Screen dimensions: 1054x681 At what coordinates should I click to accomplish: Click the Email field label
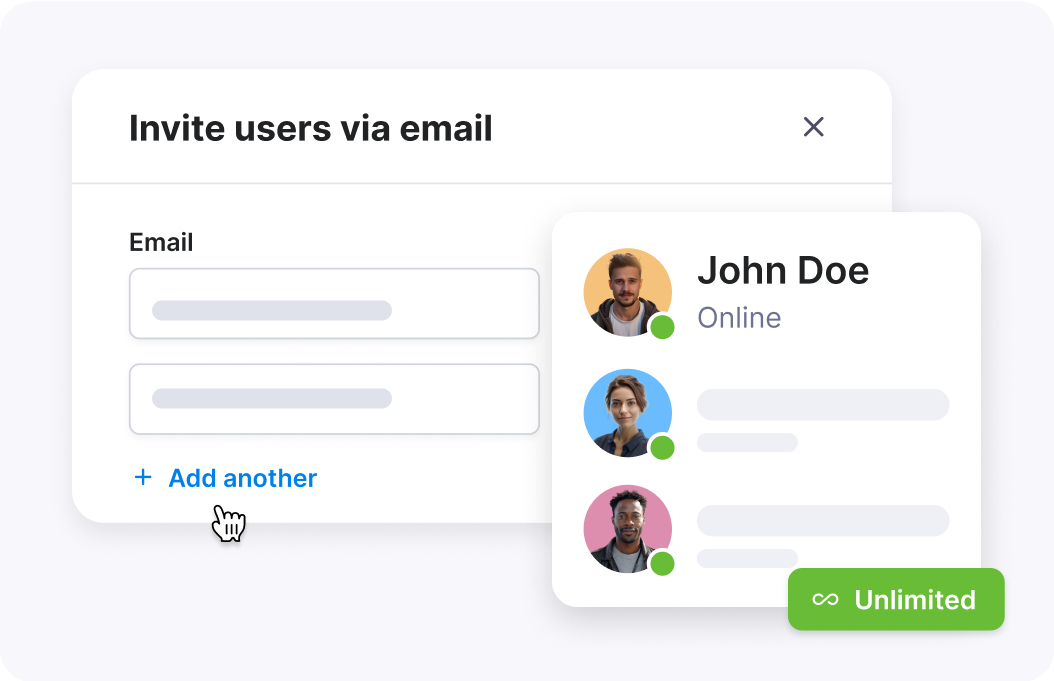point(161,242)
